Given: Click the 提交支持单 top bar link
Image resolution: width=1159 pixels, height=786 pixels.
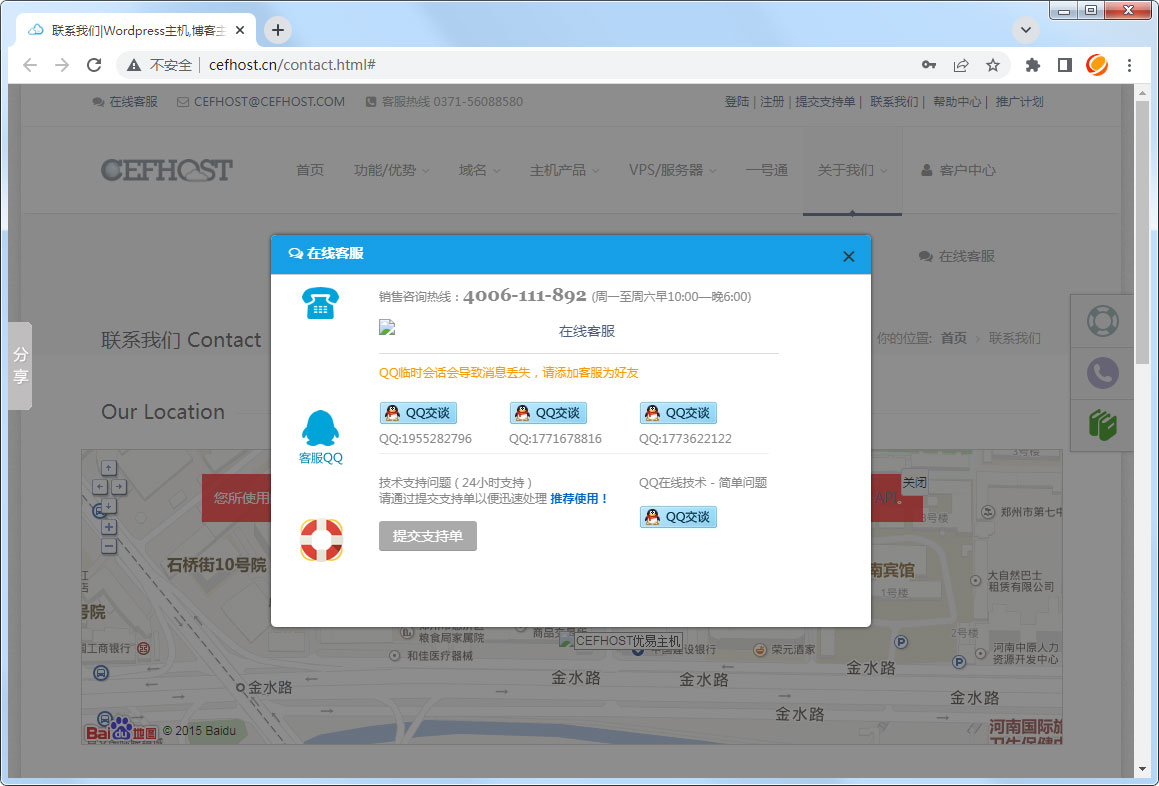Looking at the screenshot, I should click(826, 102).
